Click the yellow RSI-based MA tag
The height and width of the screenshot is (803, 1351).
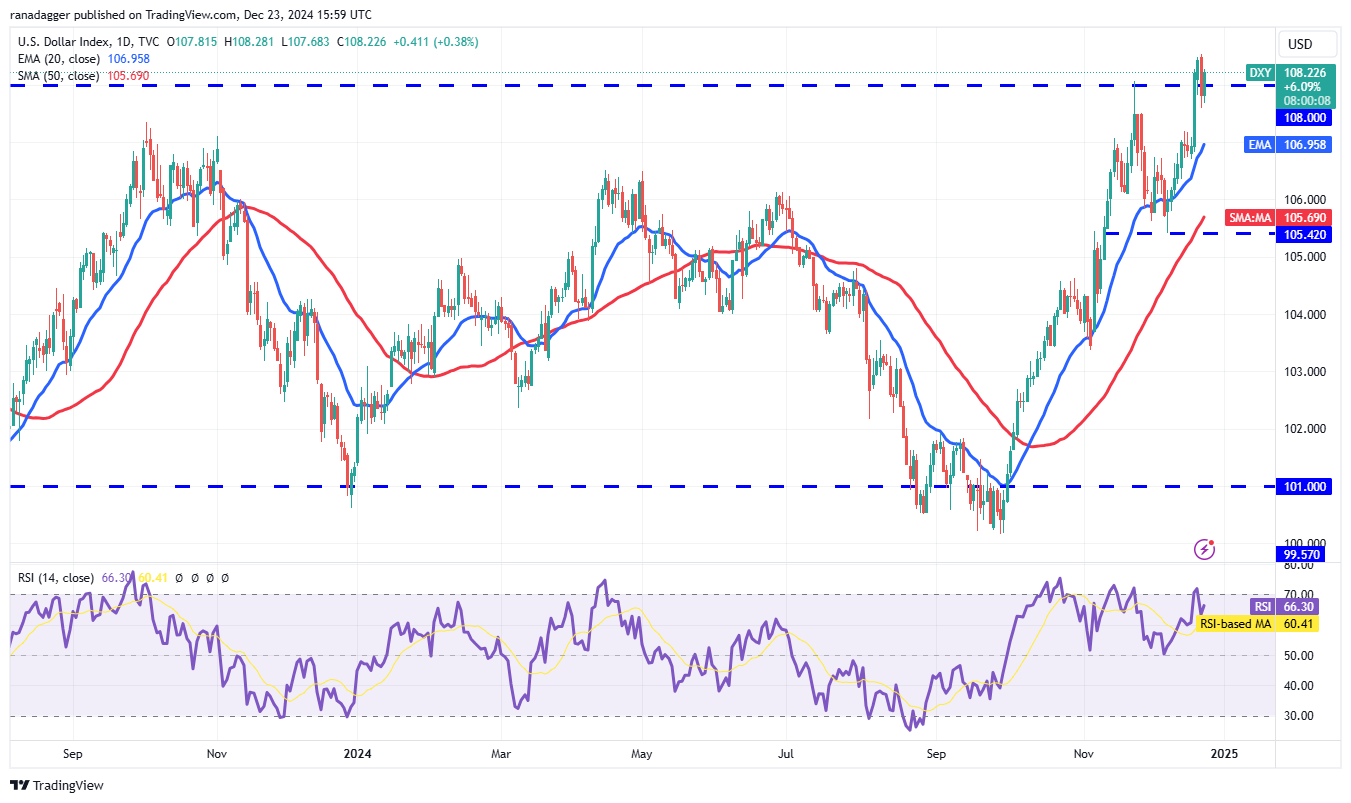pyautogui.click(x=1236, y=624)
